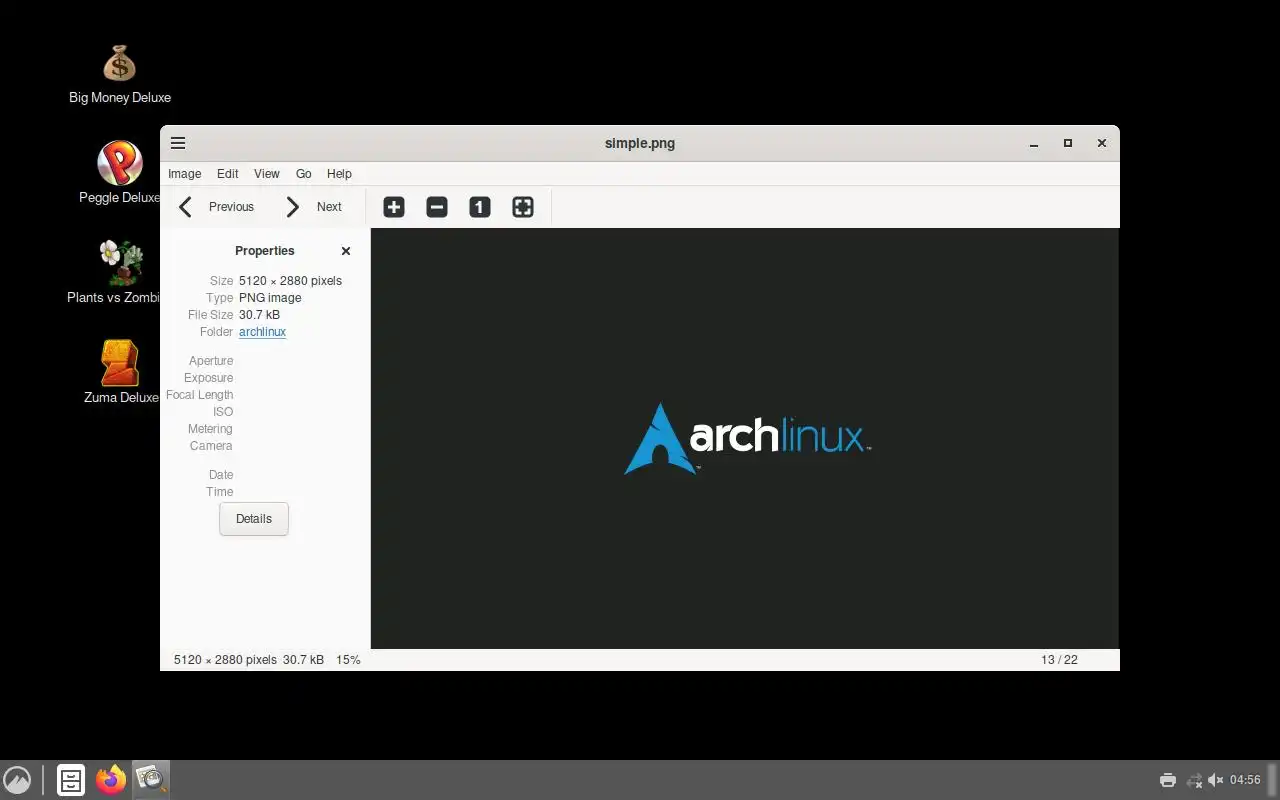1280x800 pixels.
Task: Click the 04:56 clock in the tray
Action: point(1245,780)
